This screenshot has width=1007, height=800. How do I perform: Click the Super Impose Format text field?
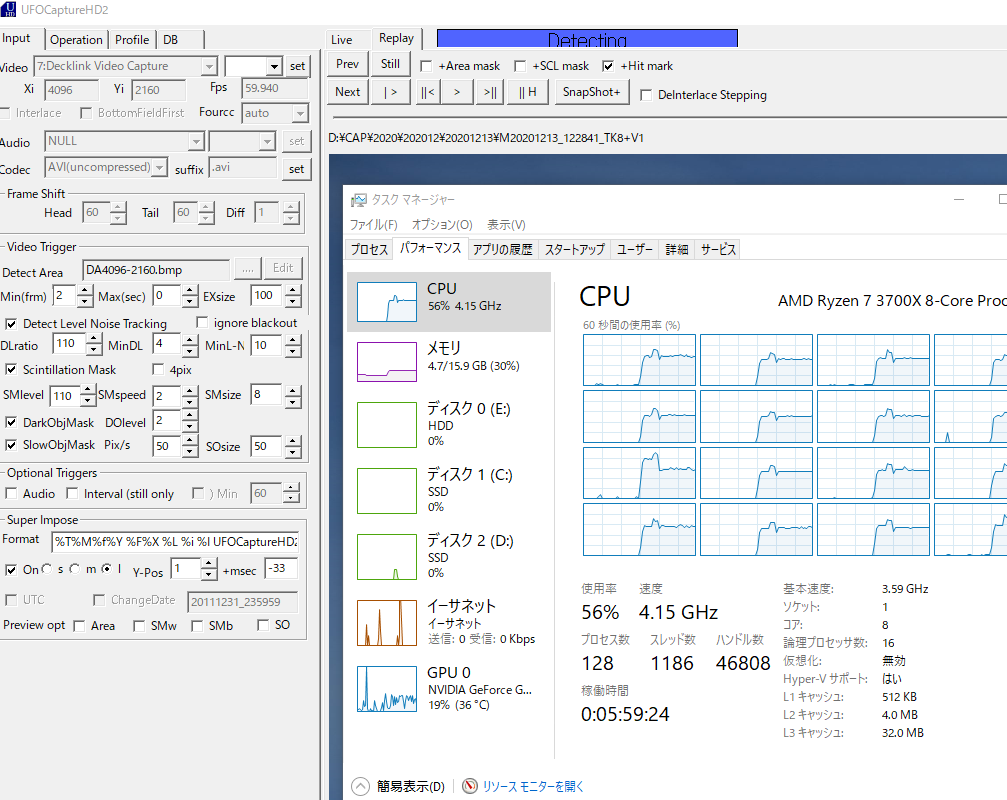pos(175,541)
